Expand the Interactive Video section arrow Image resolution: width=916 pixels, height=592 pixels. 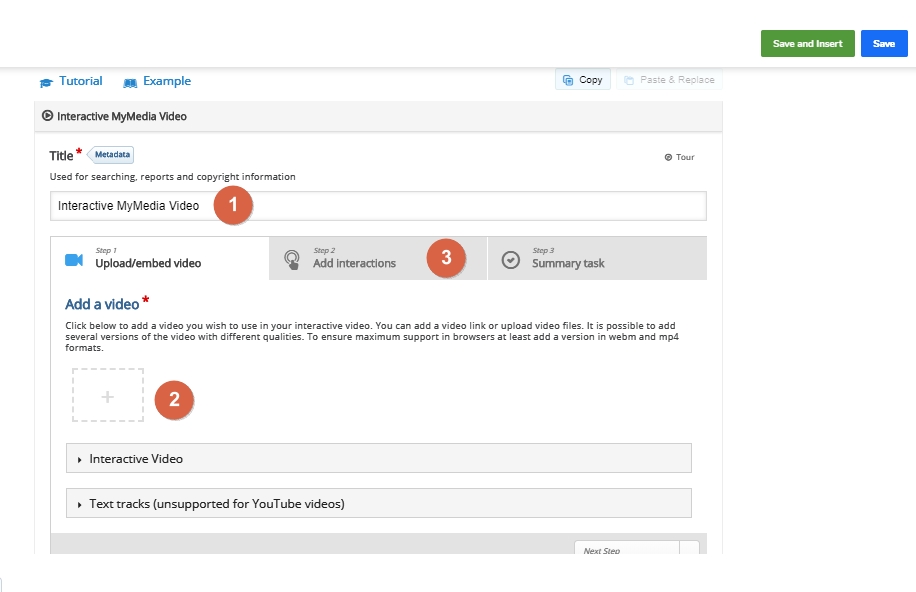(x=79, y=460)
